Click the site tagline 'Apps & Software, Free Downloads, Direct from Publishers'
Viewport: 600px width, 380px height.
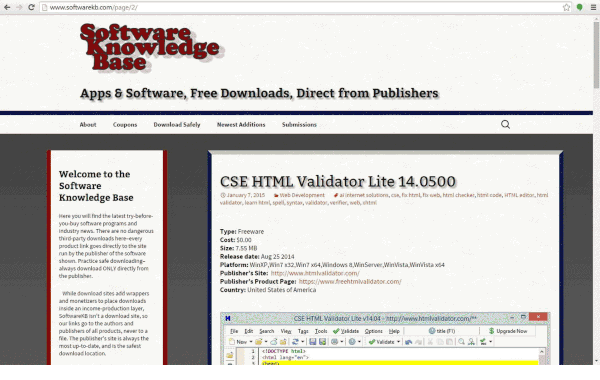point(259,93)
